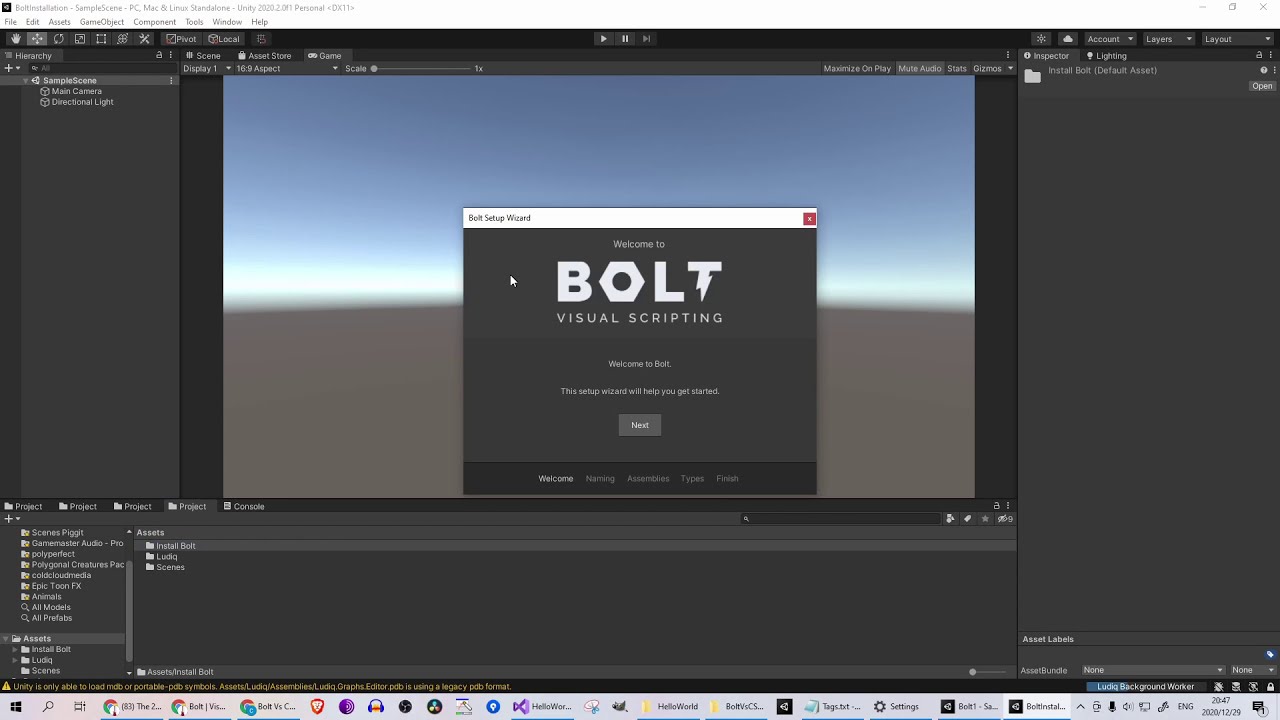Screen dimensions: 1280x720
Task: Open the Account dropdown
Action: [1110, 39]
